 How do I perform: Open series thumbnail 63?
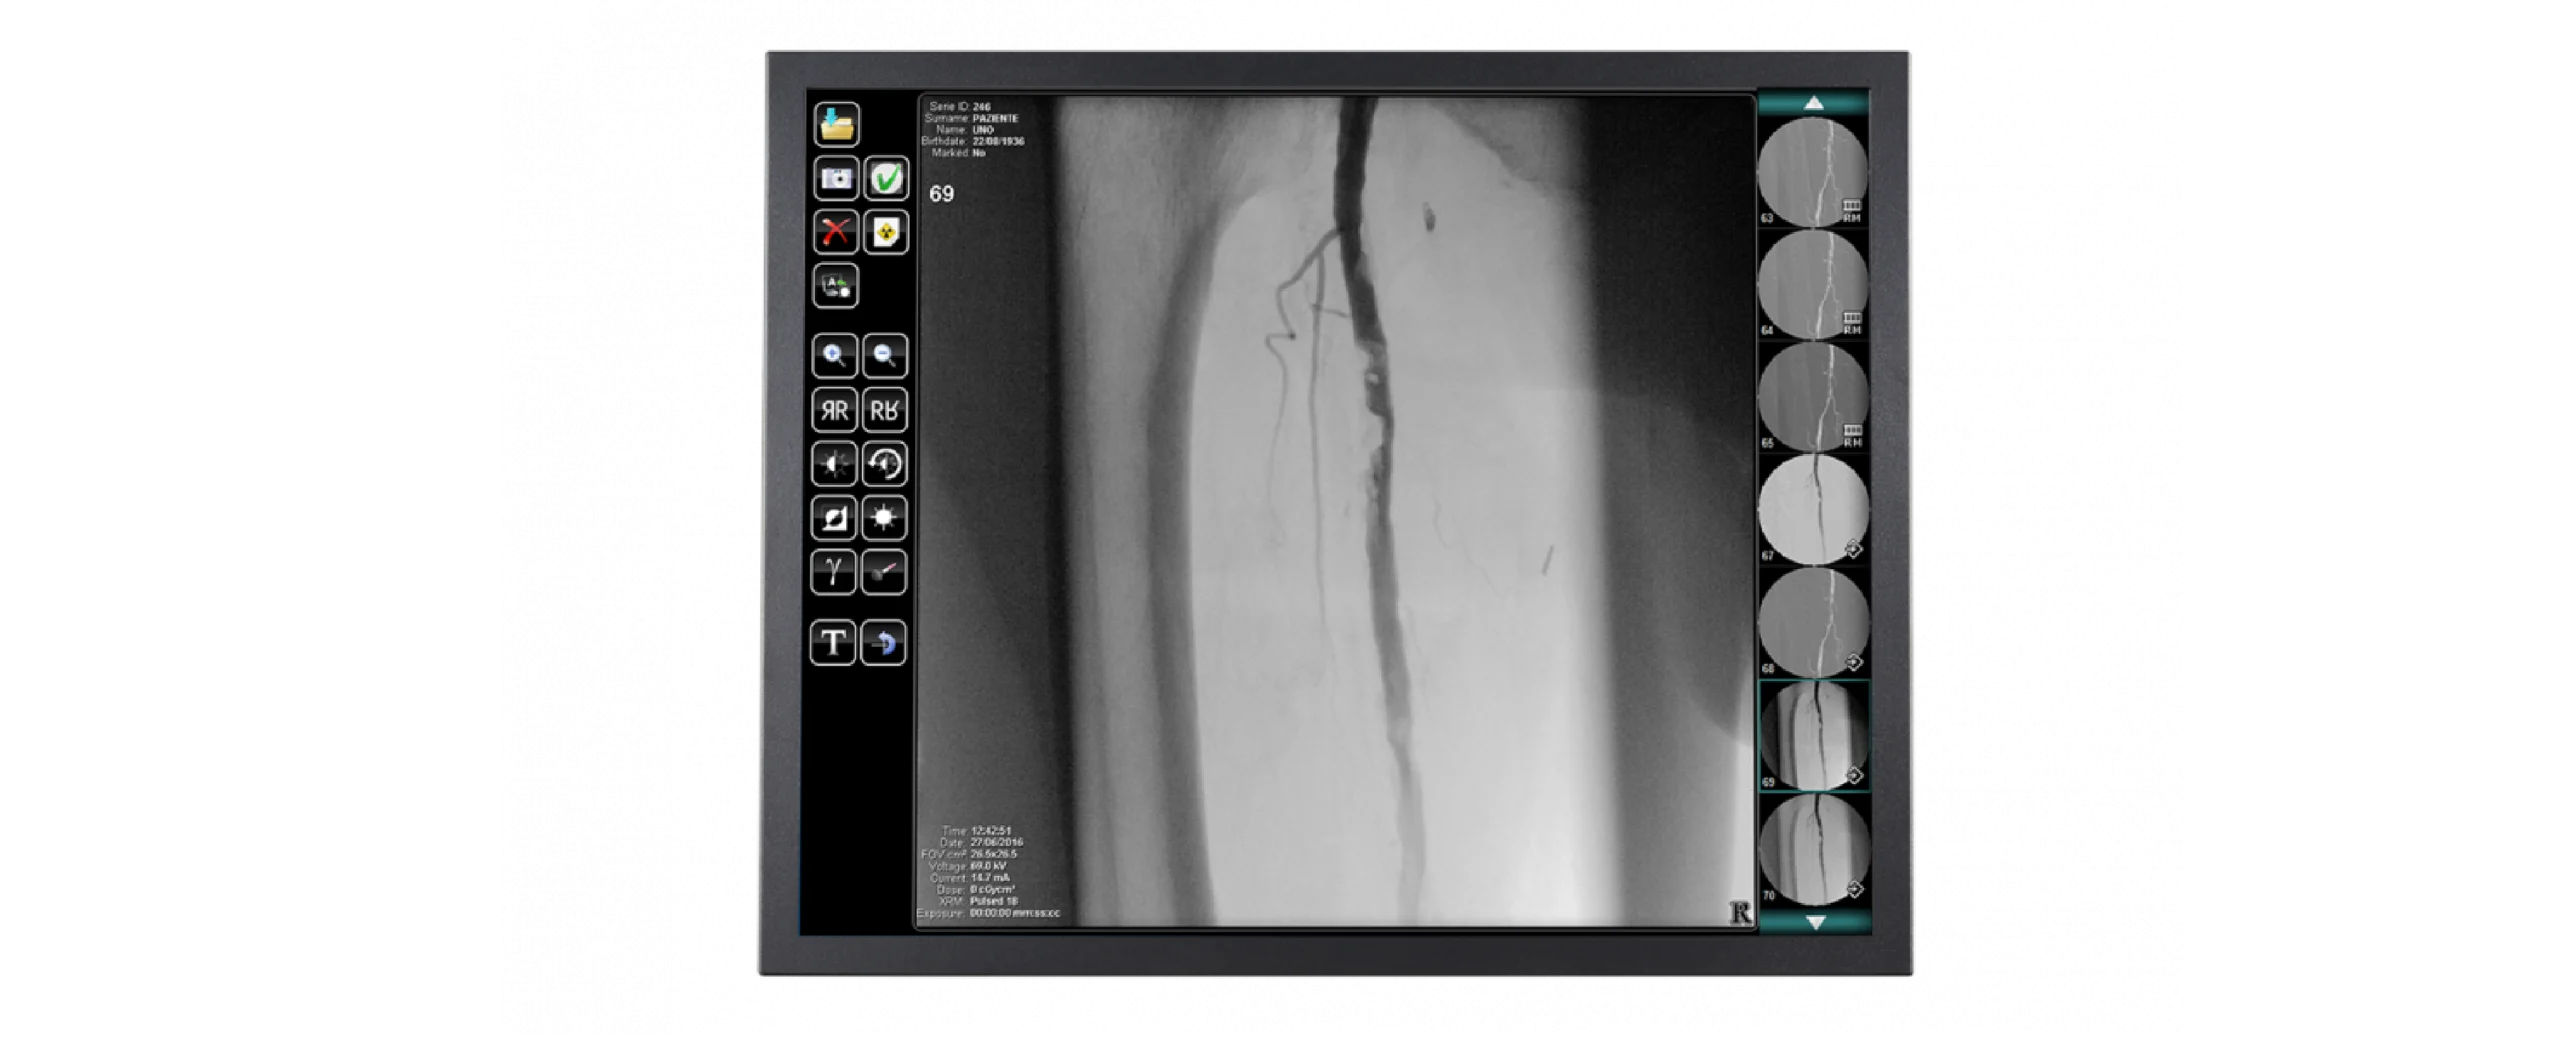[x=1813, y=172]
